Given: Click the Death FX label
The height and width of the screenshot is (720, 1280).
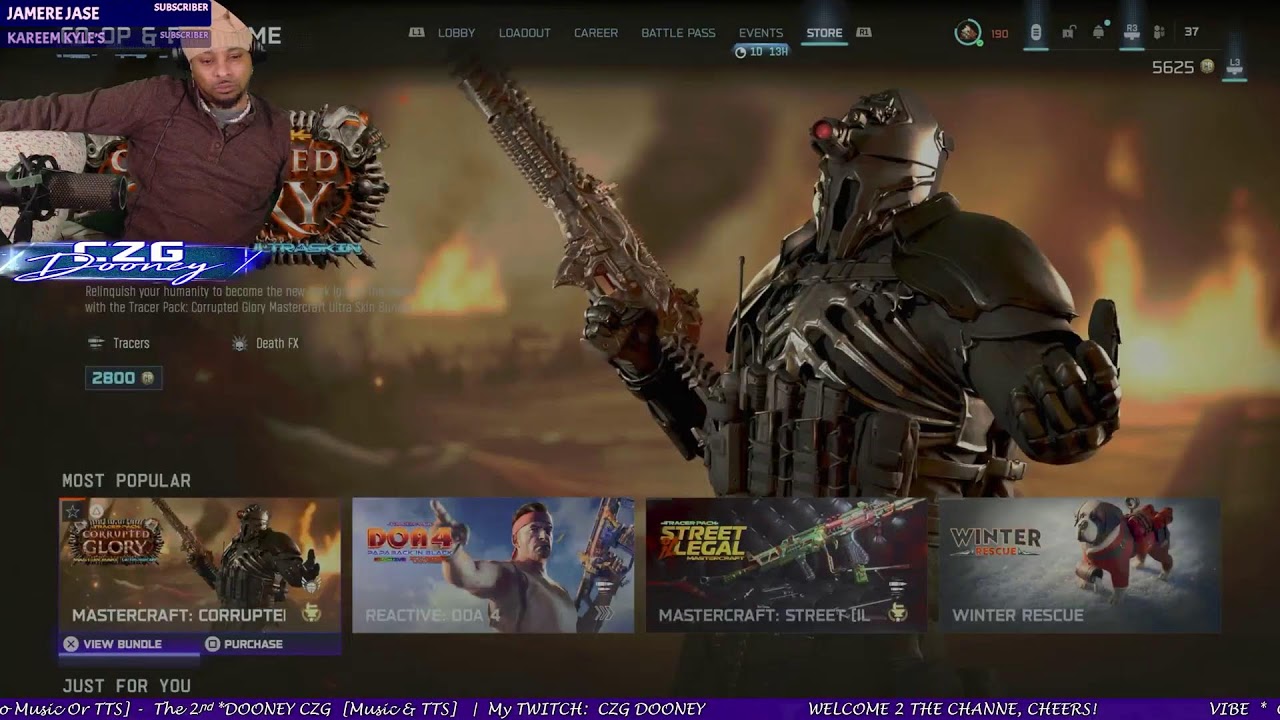Looking at the screenshot, I should pos(277,343).
